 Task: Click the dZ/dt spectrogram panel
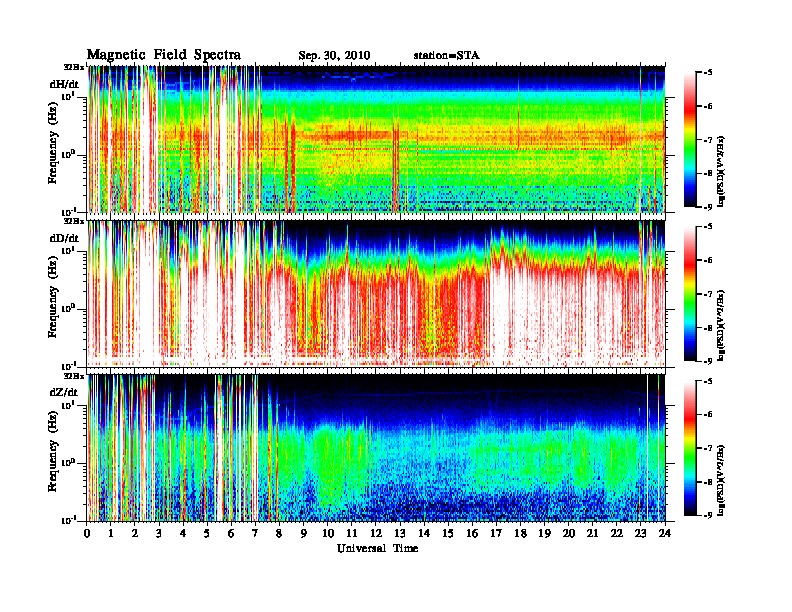376,448
